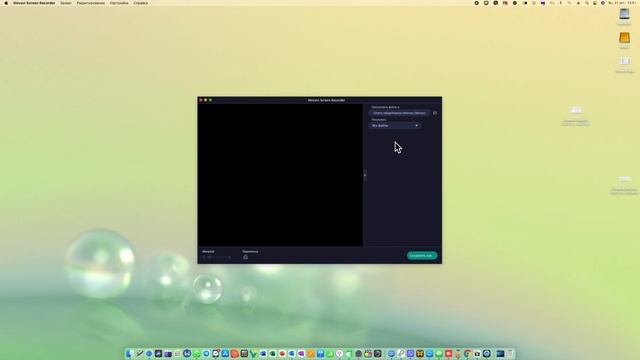Image resolution: width=640 pixels, height=360 pixels.
Task: Launch Microsoft Word from the Dock
Action: click(x=262, y=353)
